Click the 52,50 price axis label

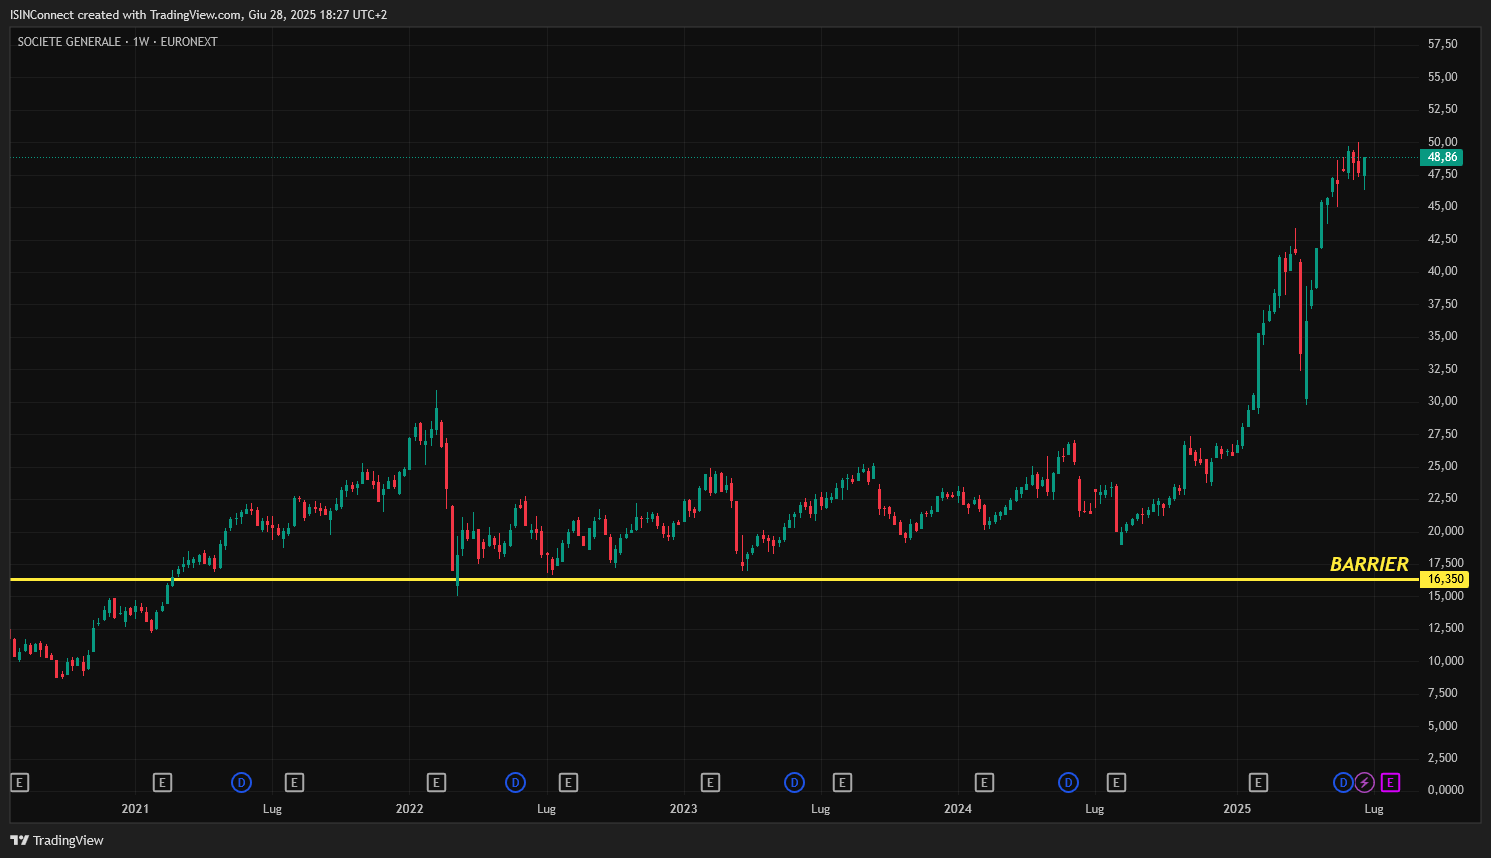coord(1442,109)
